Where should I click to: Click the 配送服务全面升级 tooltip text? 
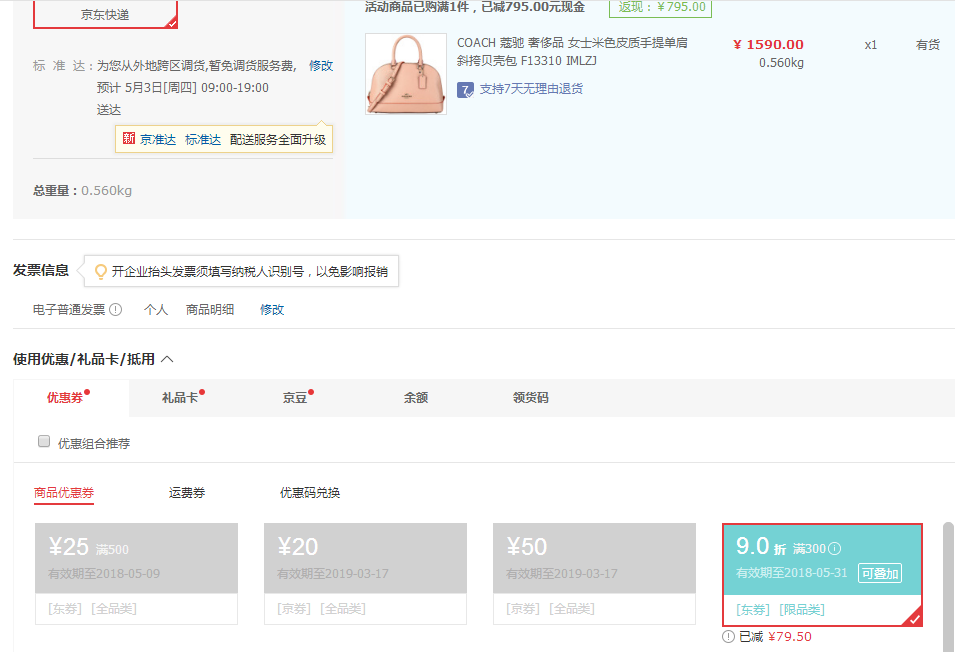coord(278,140)
